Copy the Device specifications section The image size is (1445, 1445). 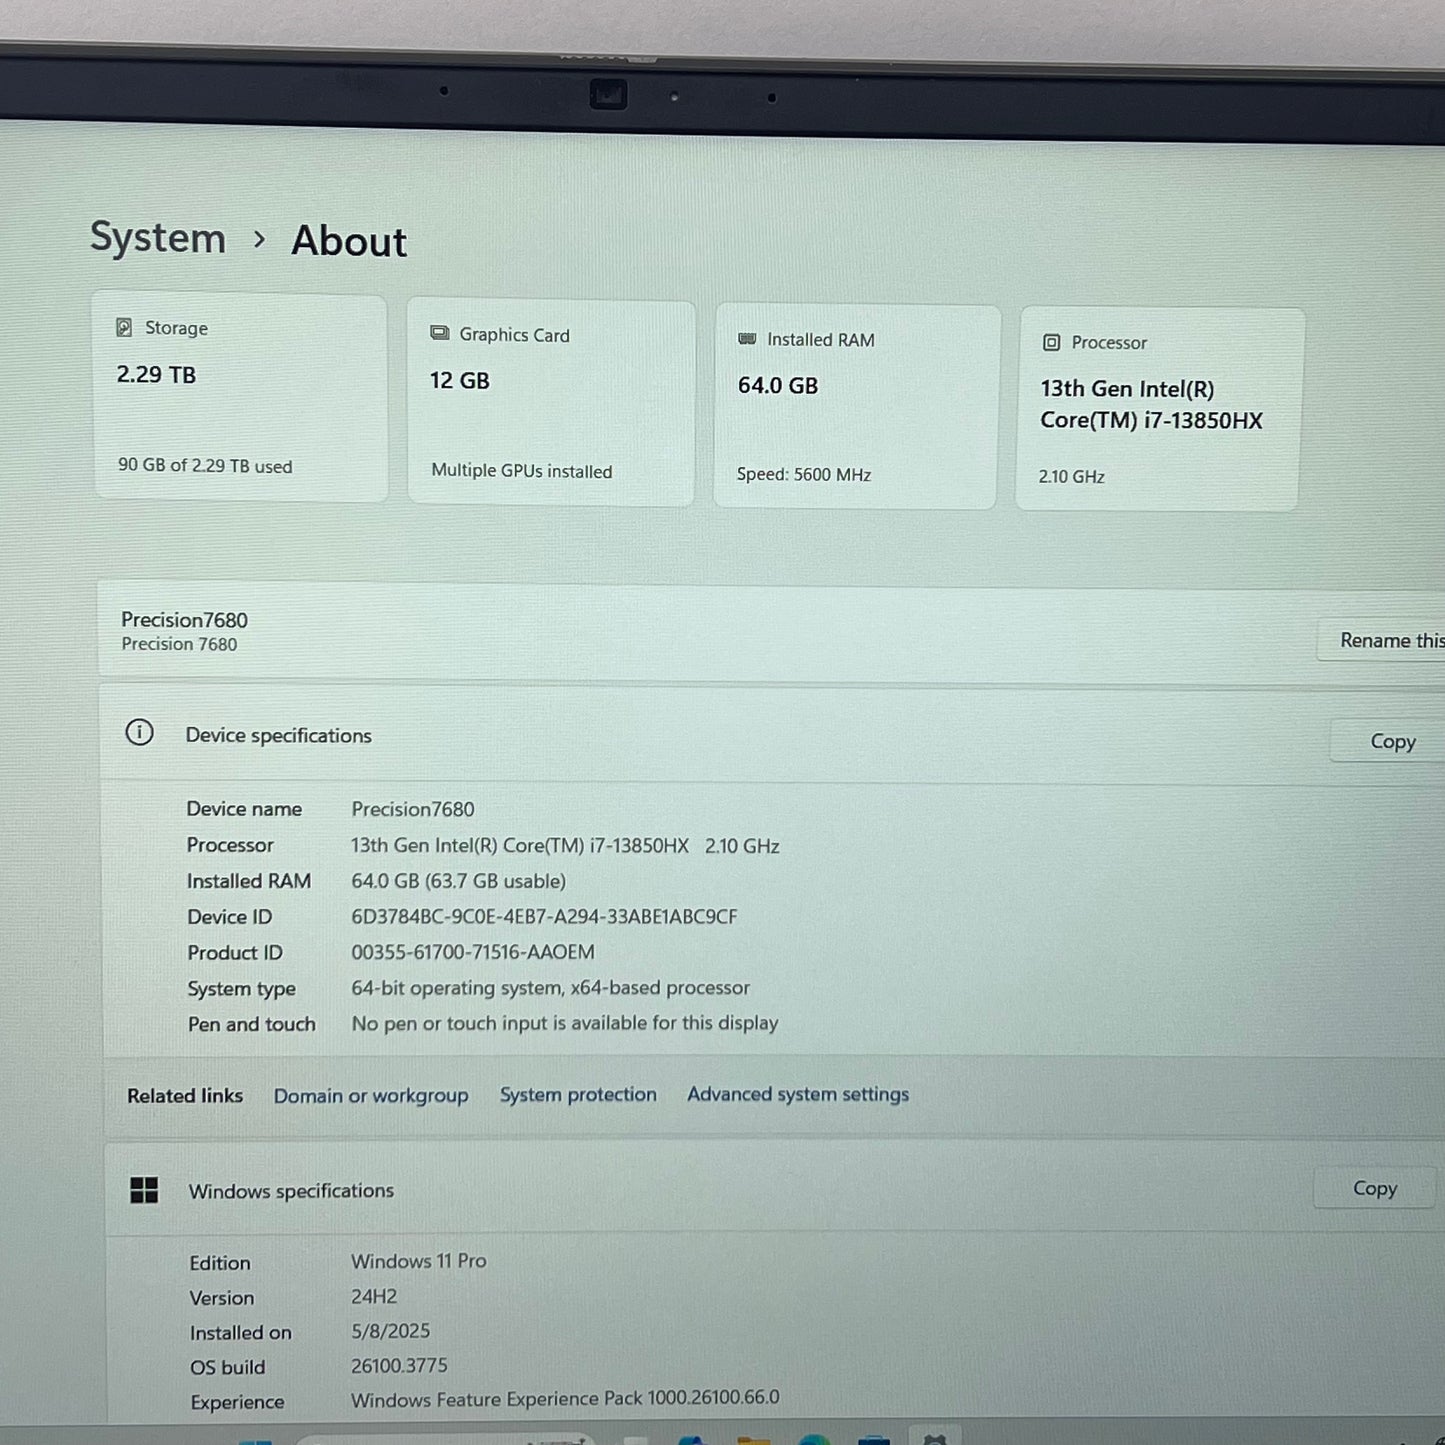[x=1389, y=741]
